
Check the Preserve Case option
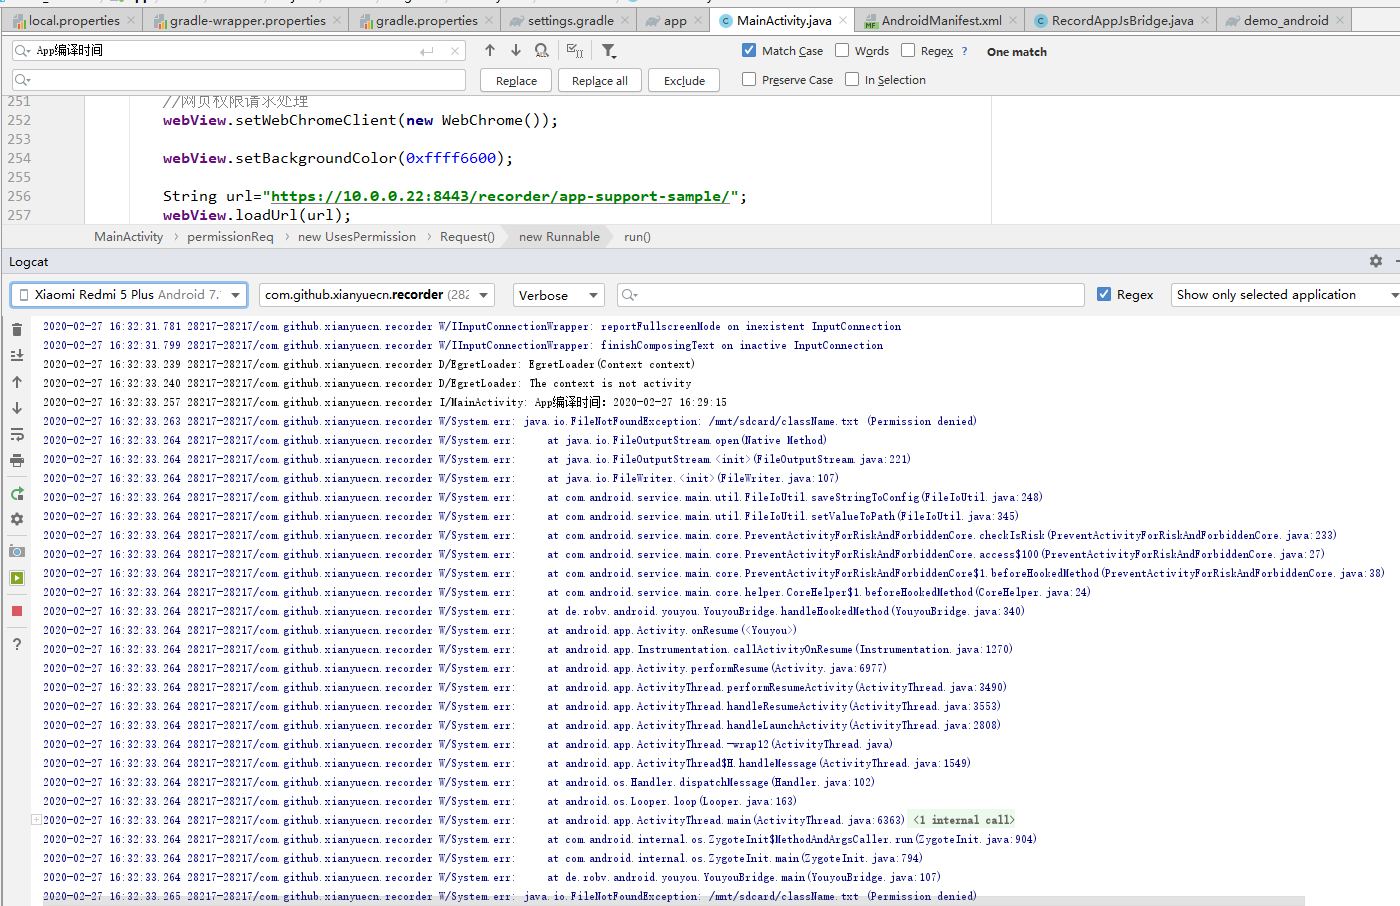pyautogui.click(x=749, y=79)
